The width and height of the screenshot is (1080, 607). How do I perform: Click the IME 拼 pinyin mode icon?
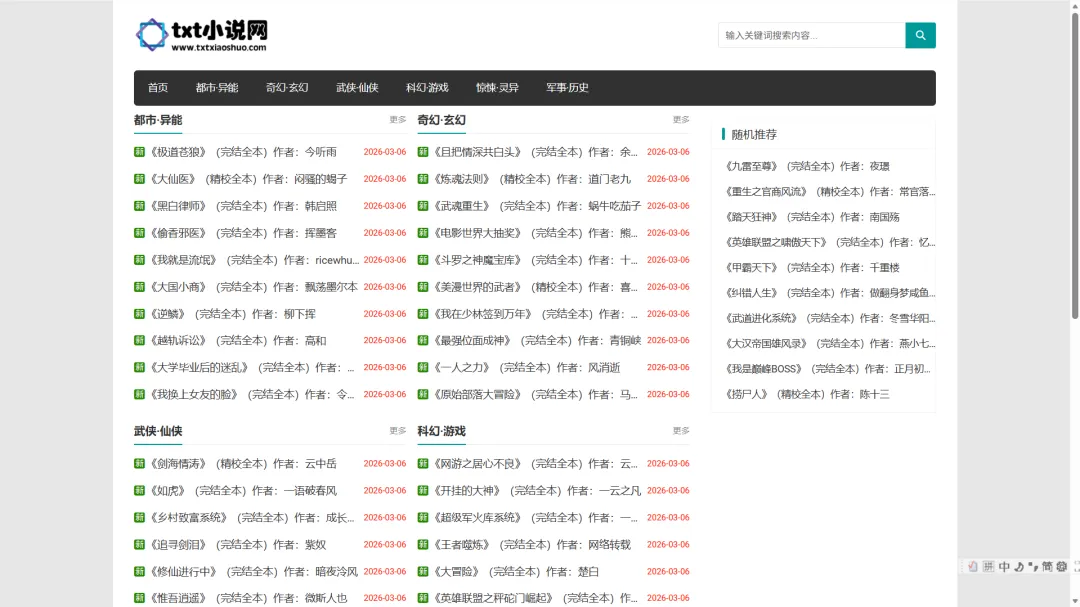pyautogui.click(x=988, y=566)
